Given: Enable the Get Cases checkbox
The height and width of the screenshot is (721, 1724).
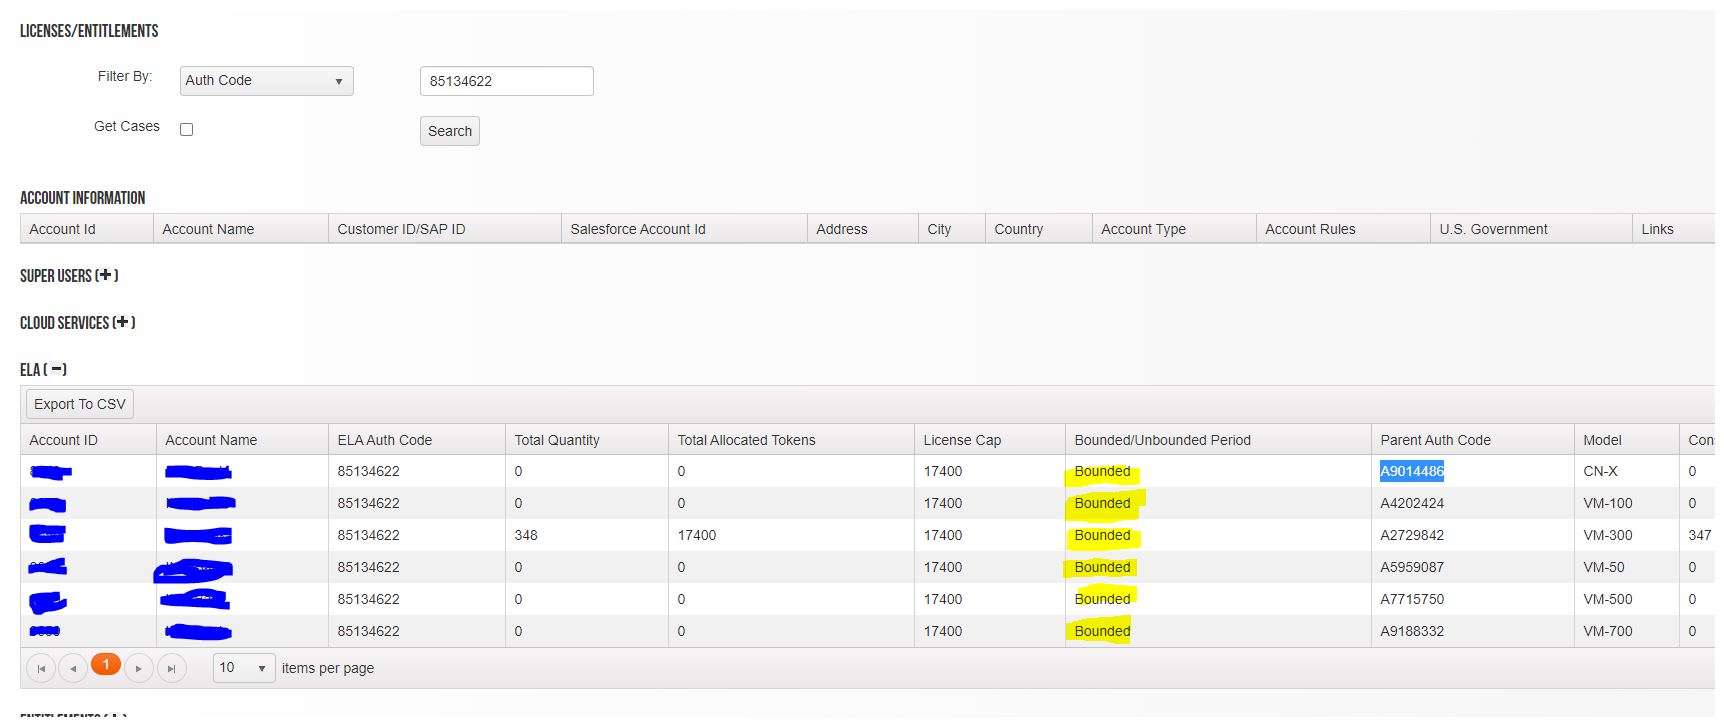Looking at the screenshot, I should (x=186, y=129).
